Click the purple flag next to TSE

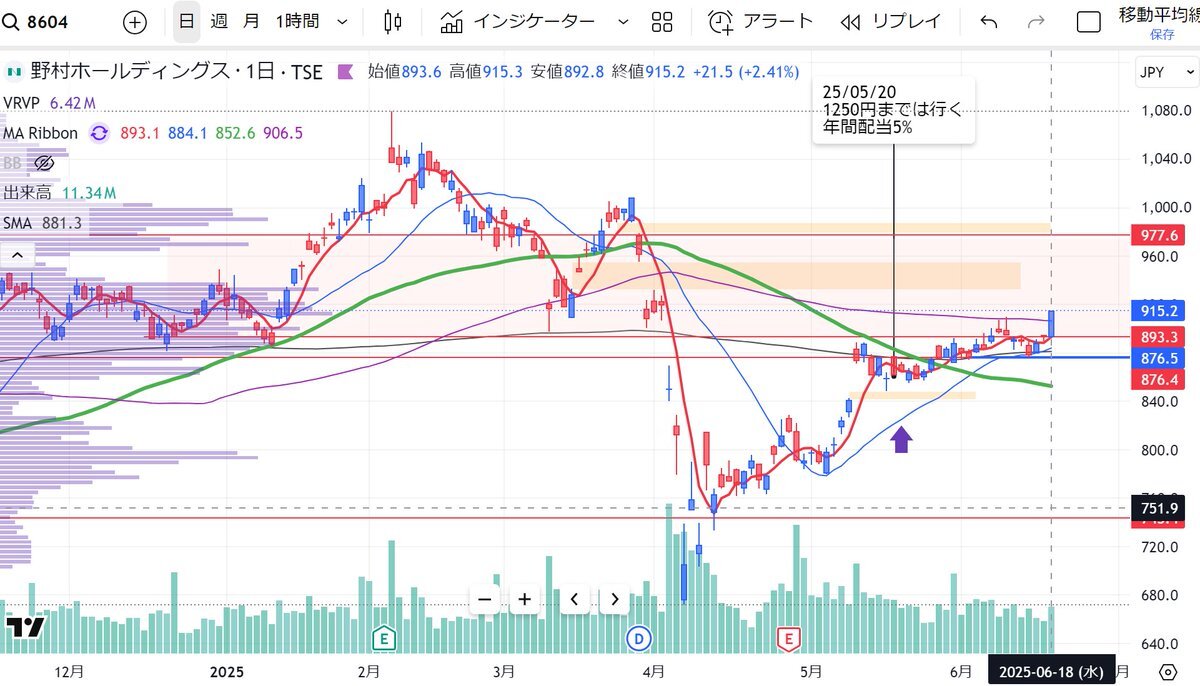click(345, 72)
